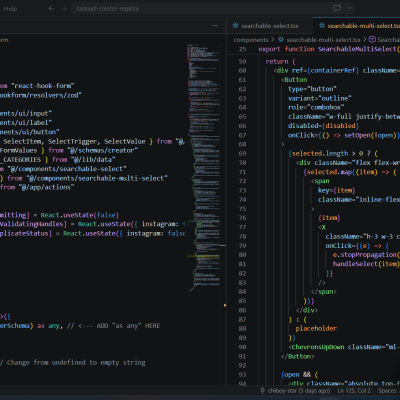Open the components breadcrumb folder
Screen dimensions: 400x400
pyautogui.click(x=251, y=40)
